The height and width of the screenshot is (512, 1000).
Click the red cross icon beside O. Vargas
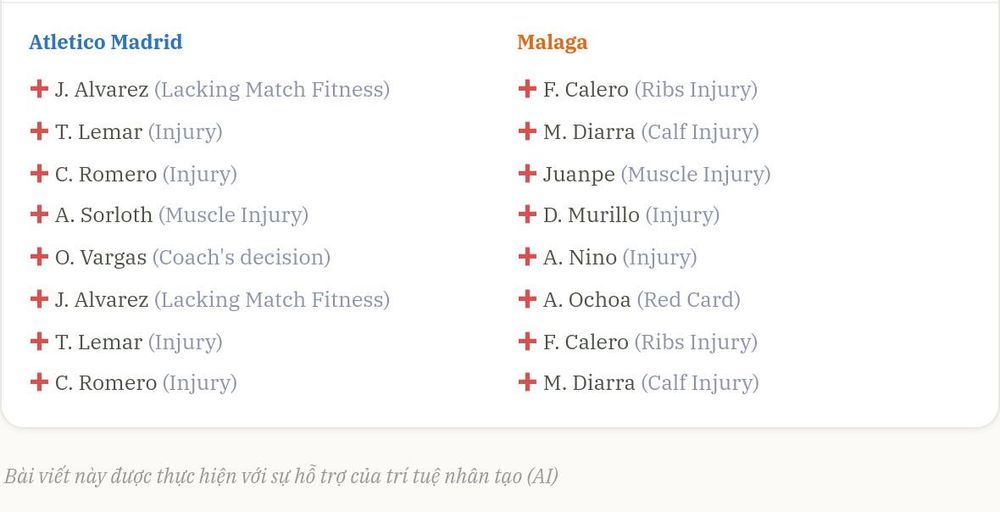point(39,256)
